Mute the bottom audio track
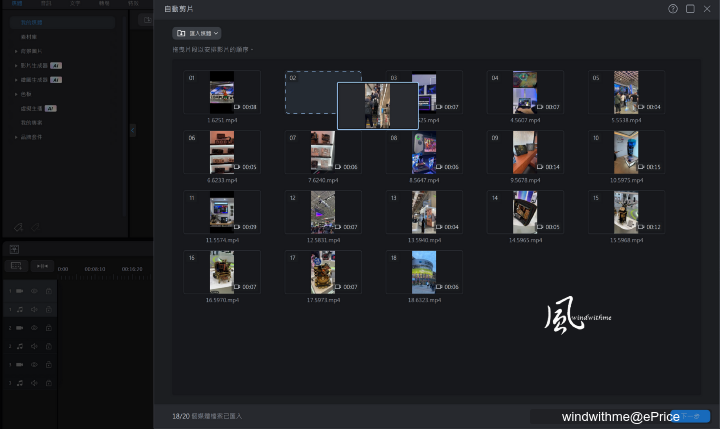This screenshot has width=720, height=429. (x=34, y=383)
